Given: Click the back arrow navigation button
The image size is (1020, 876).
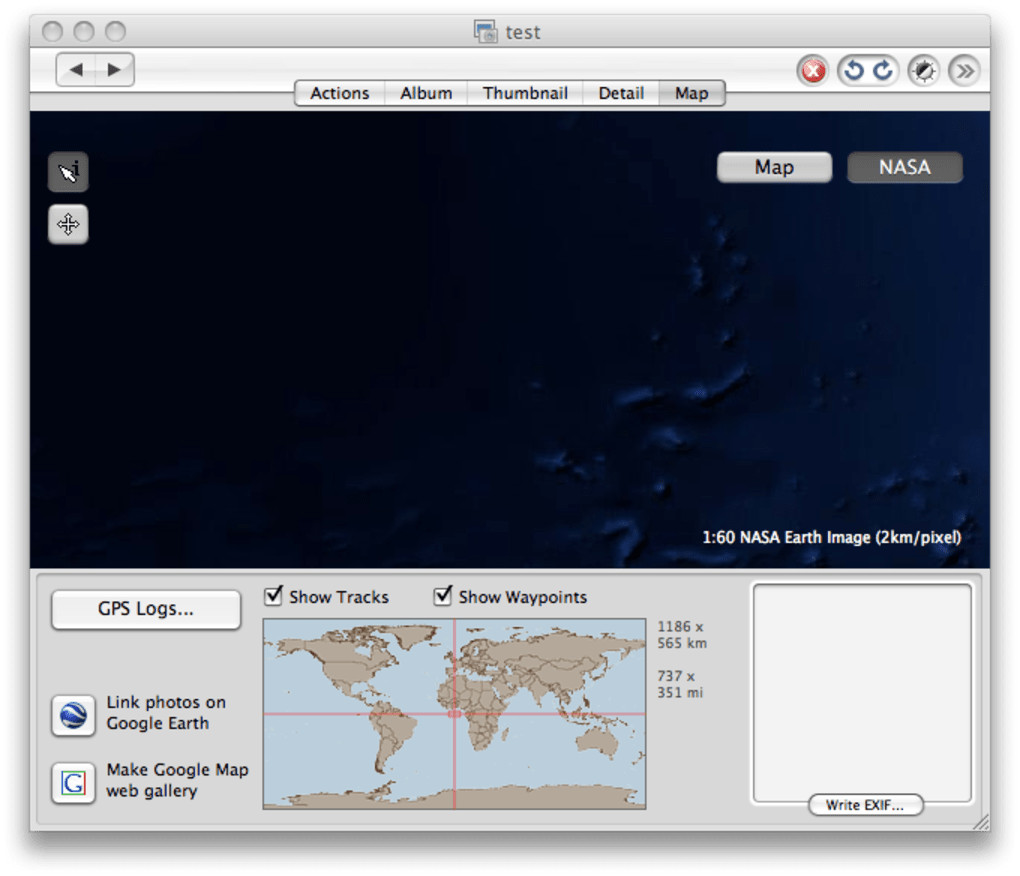Looking at the screenshot, I should [75, 70].
